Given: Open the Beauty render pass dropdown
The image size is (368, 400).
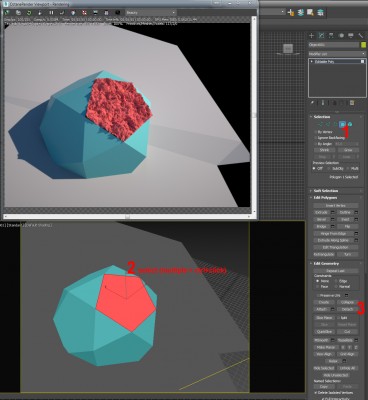Looking at the screenshot, I should click(x=151, y=13).
